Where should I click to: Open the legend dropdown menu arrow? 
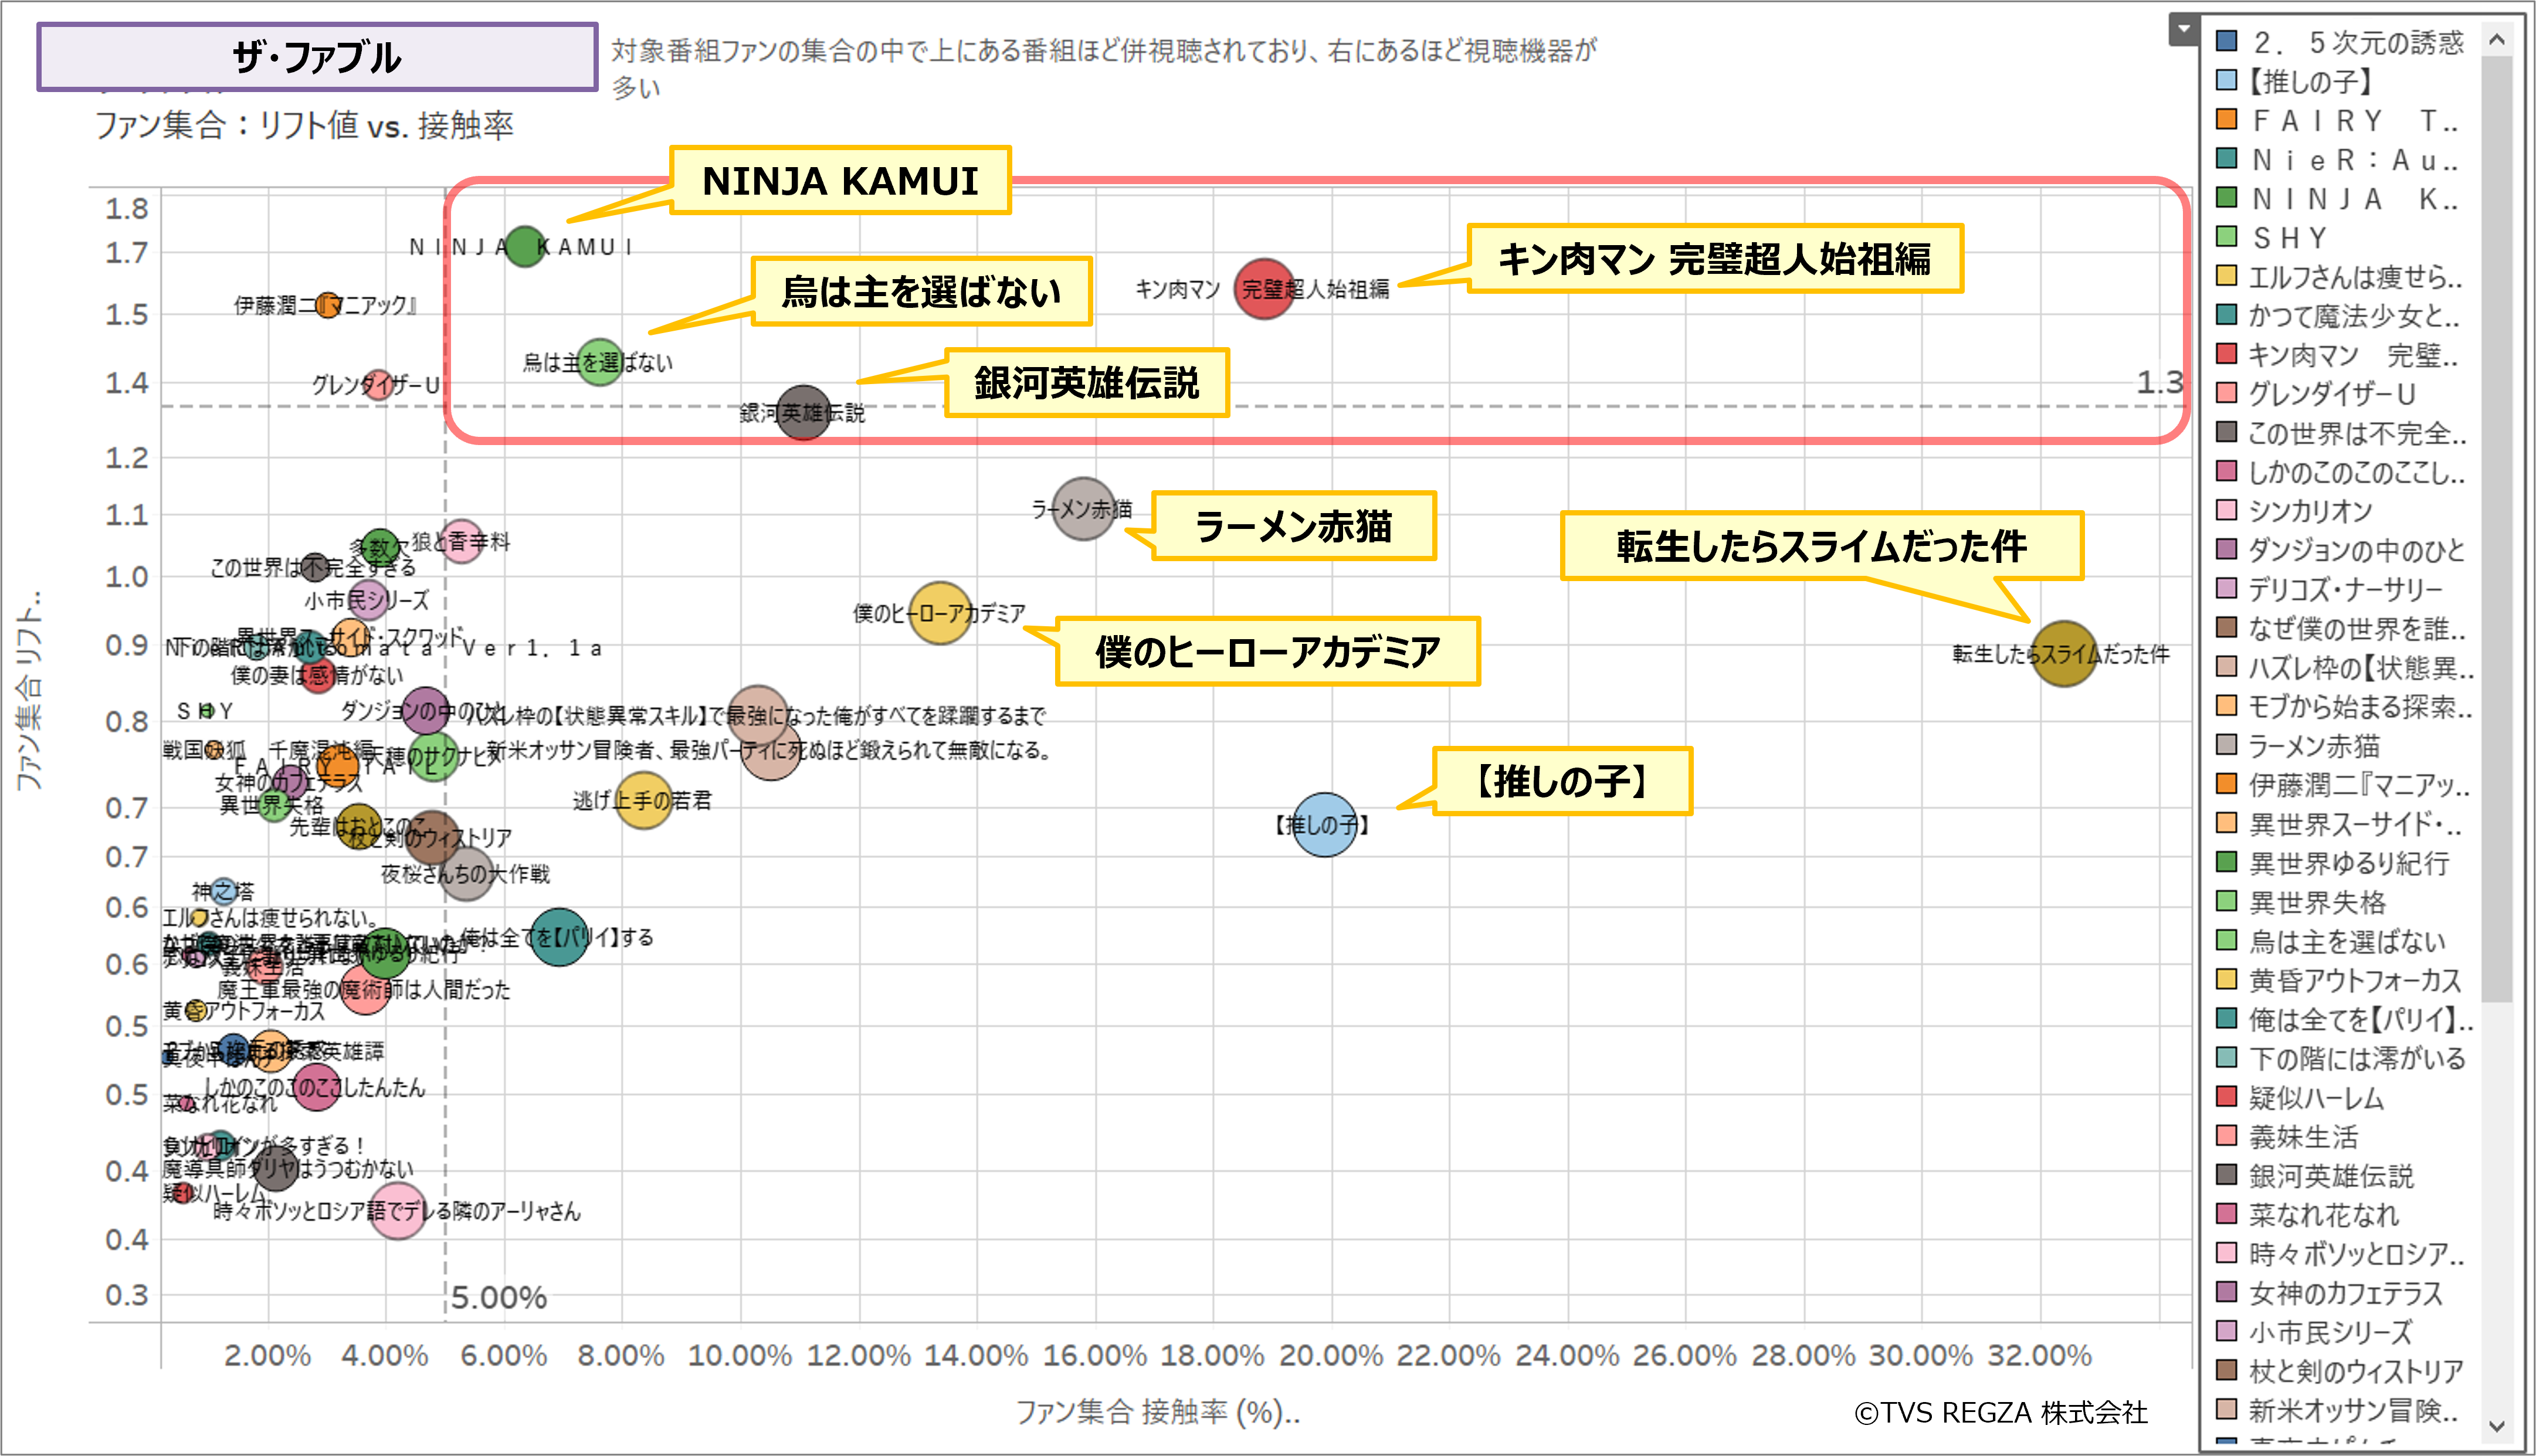tap(2183, 29)
